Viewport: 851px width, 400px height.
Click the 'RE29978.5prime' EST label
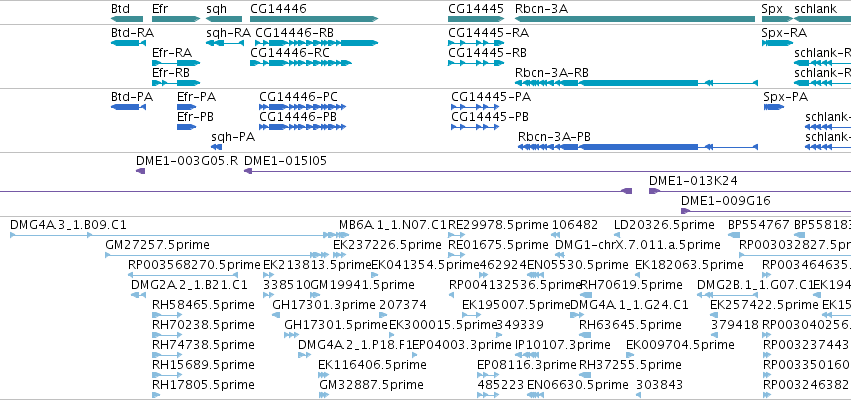[499, 226]
